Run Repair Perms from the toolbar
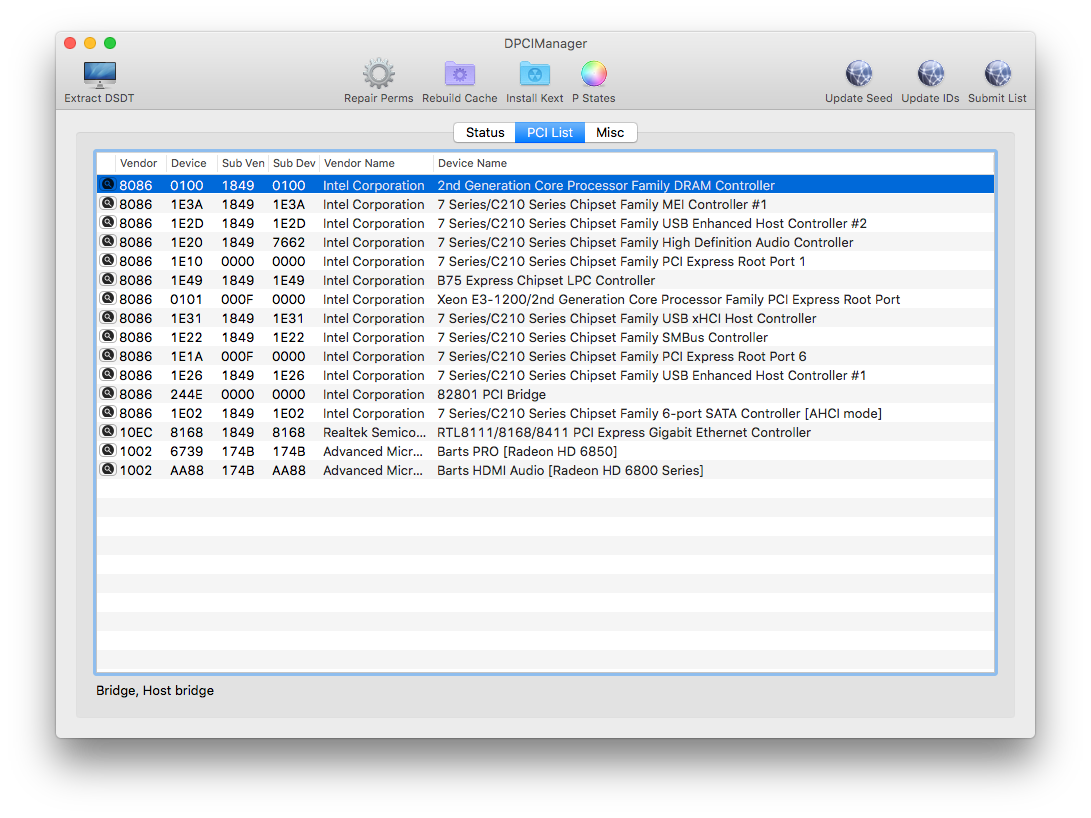1091x818 pixels. (378, 75)
